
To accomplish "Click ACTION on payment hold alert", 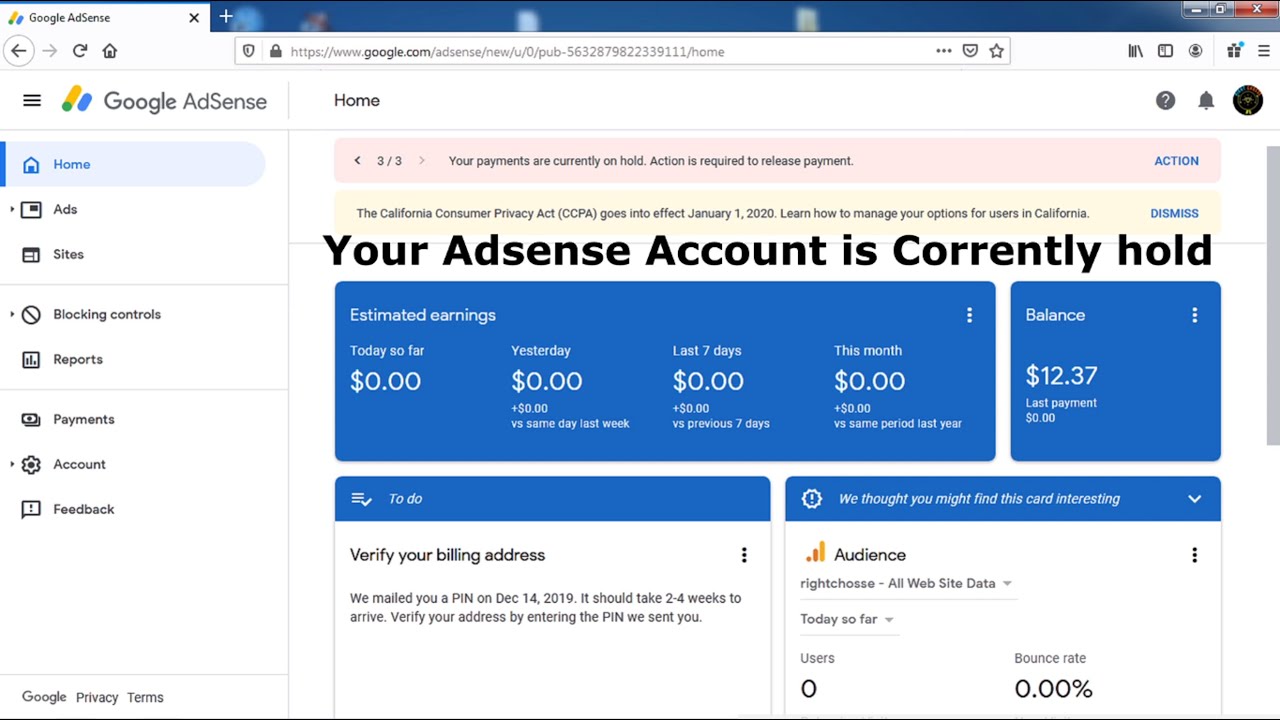I will click(x=1176, y=160).
